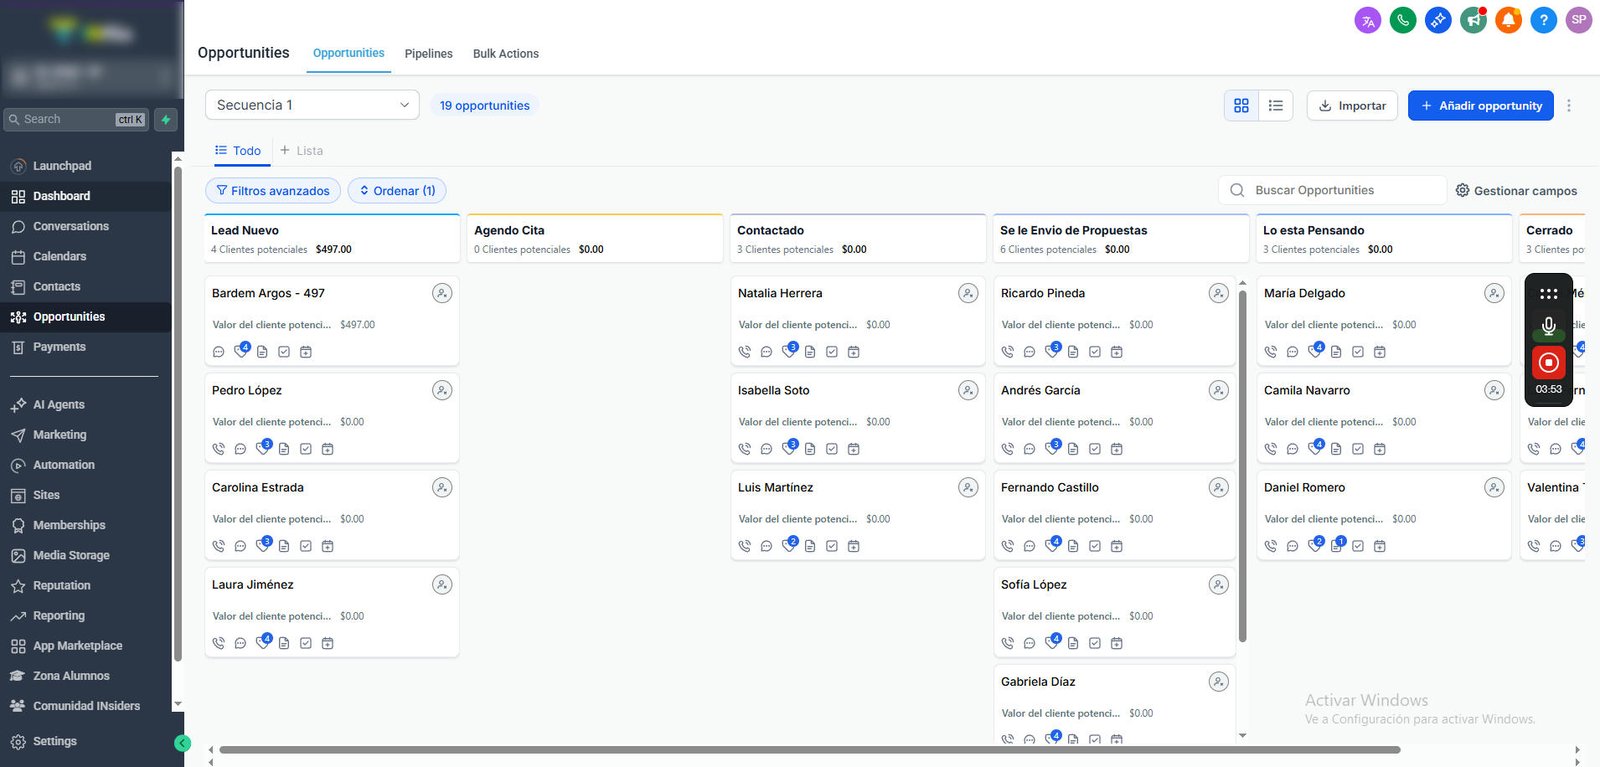Switch to board grid view
The image size is (1600, 767).
click(1241, 106)
